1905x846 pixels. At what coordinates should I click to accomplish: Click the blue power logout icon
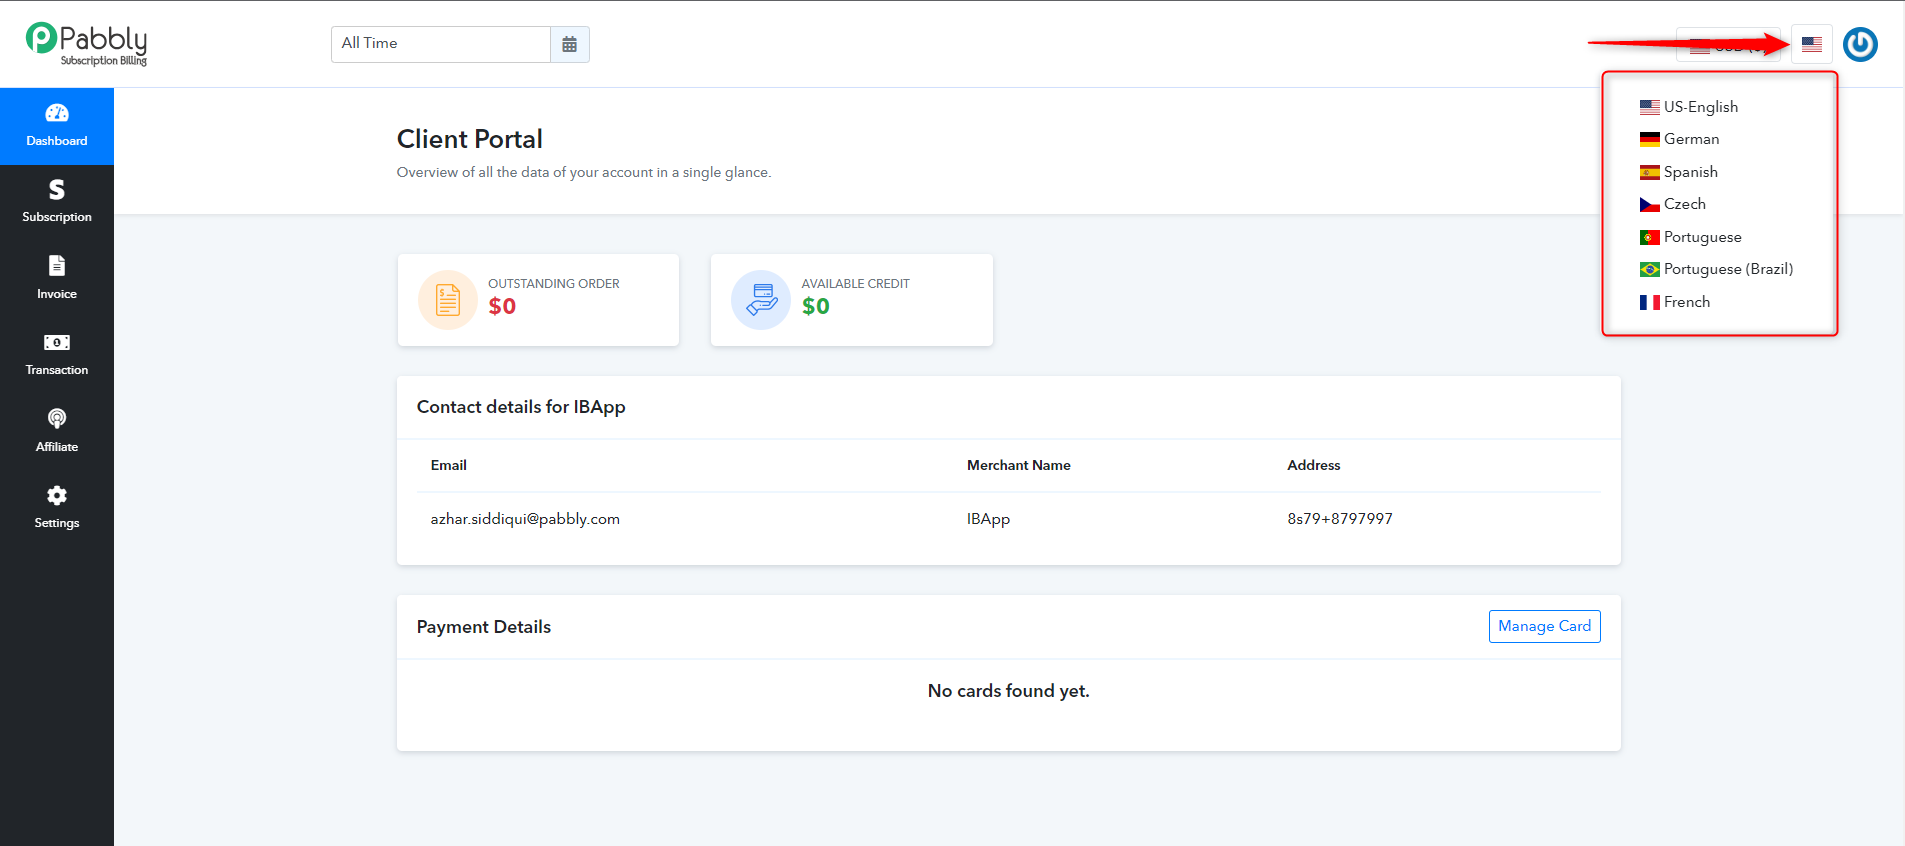tap(1860, 44)
